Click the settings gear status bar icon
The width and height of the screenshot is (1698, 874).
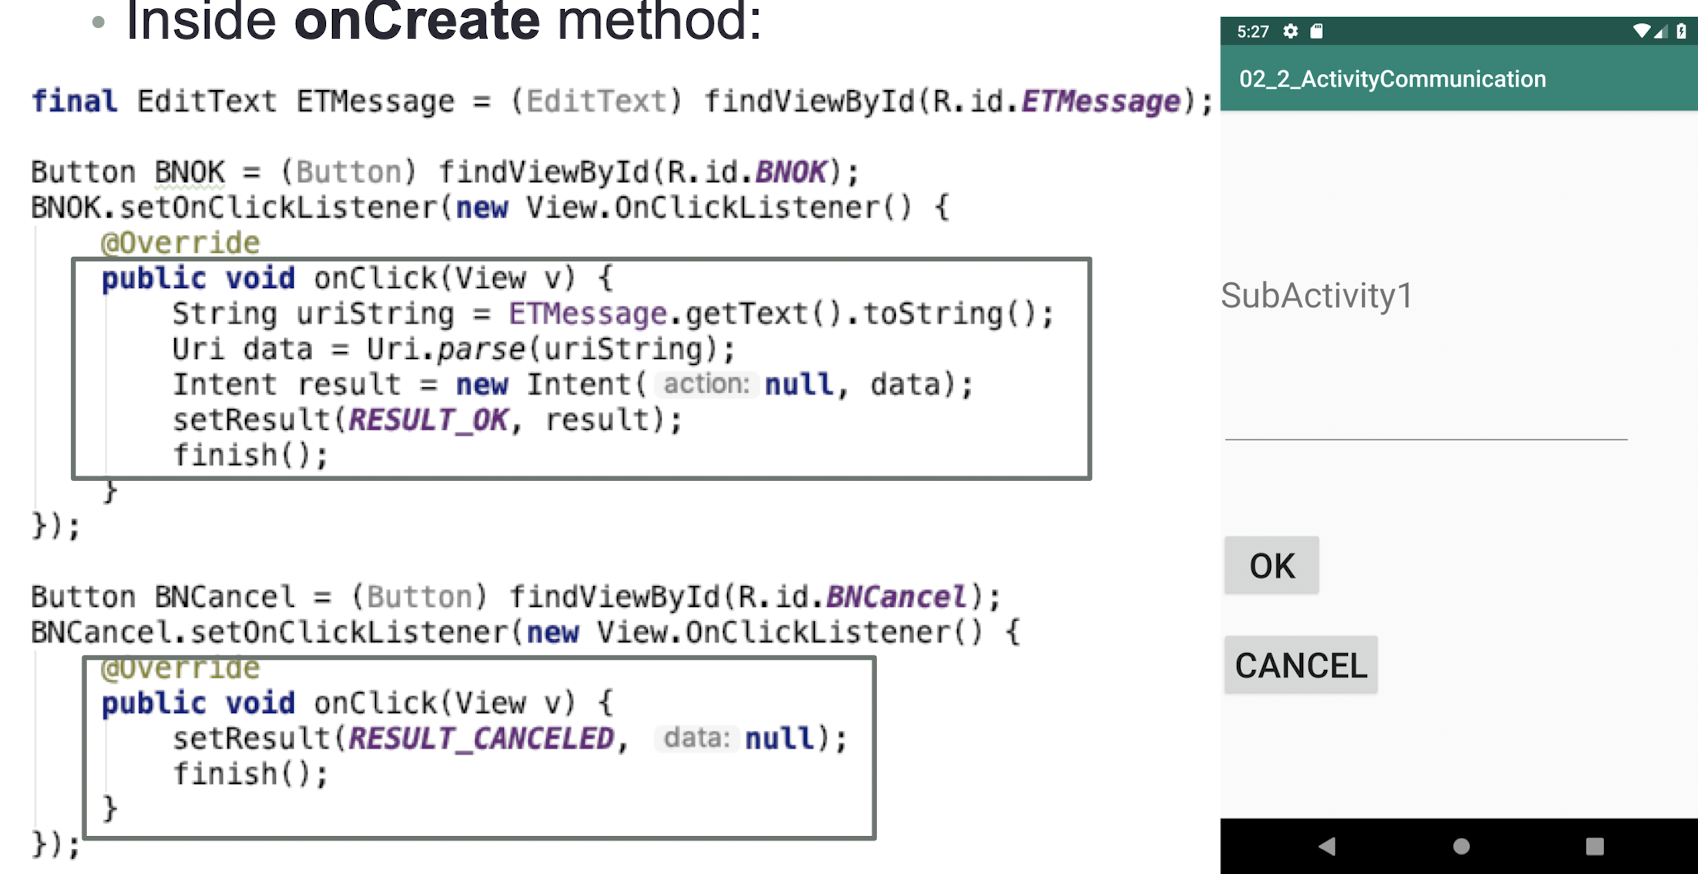tap(1291, 31)
